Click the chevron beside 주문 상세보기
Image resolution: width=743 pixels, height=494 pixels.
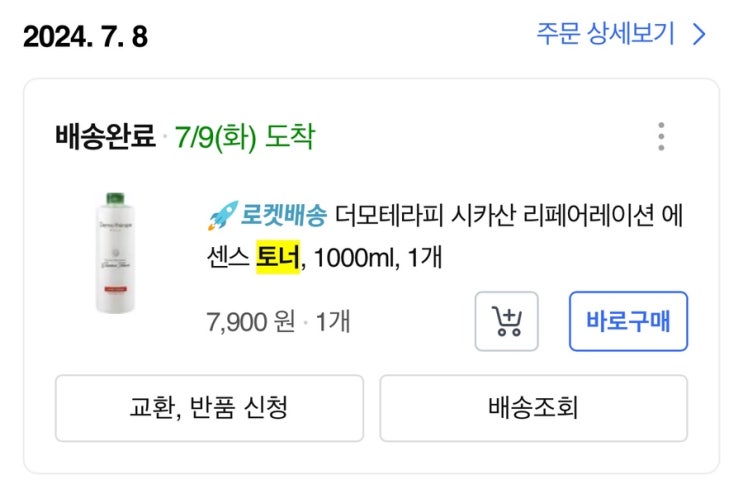coord(699,36)
